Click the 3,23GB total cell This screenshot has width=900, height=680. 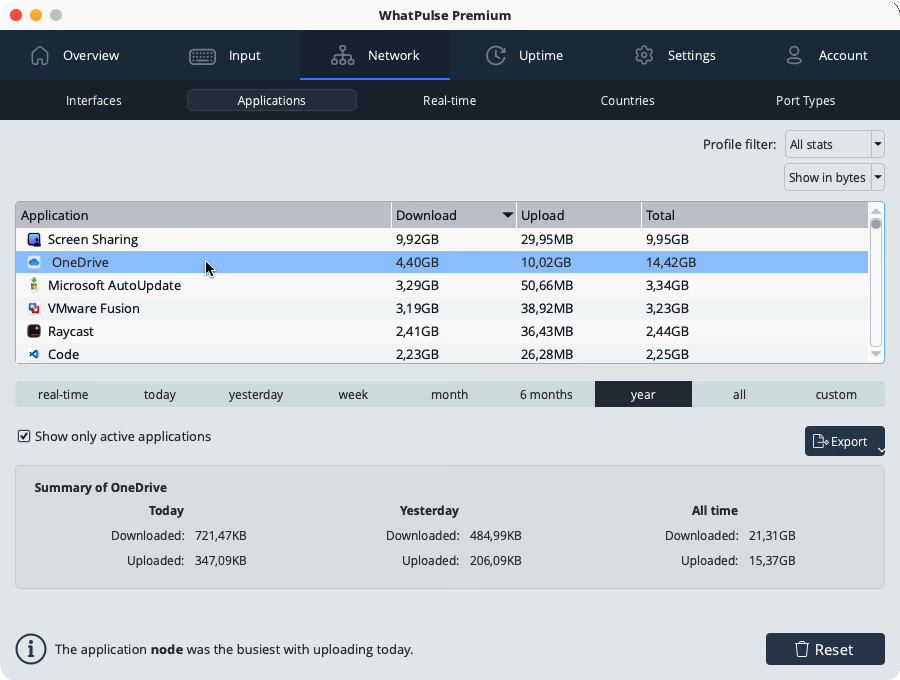[667, 308]
